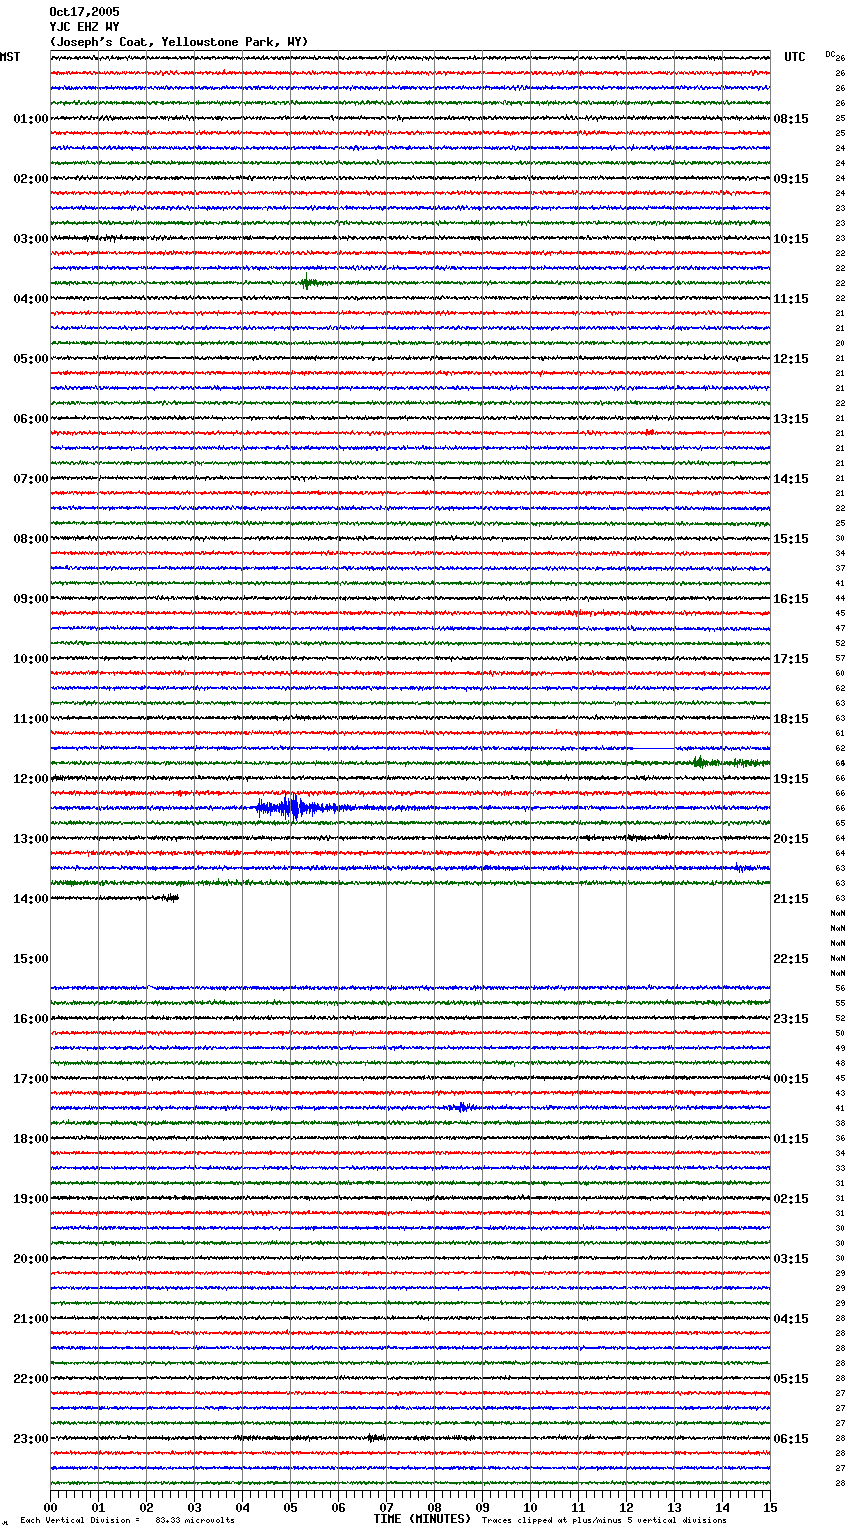The width and height of the screenshot is (850, 1534).
Task: Click the 02:00 MST time label
Action: click(x=31, y=179)
